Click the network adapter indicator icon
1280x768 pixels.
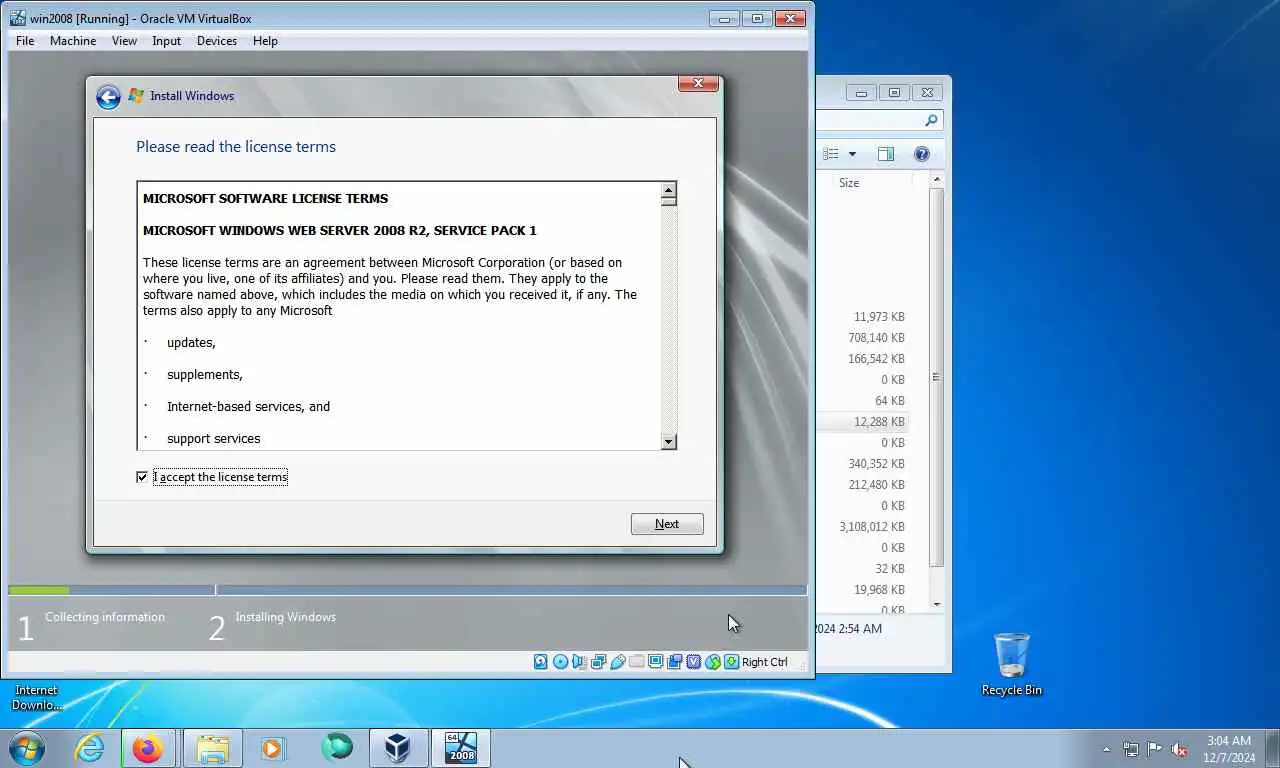(598, 661)
